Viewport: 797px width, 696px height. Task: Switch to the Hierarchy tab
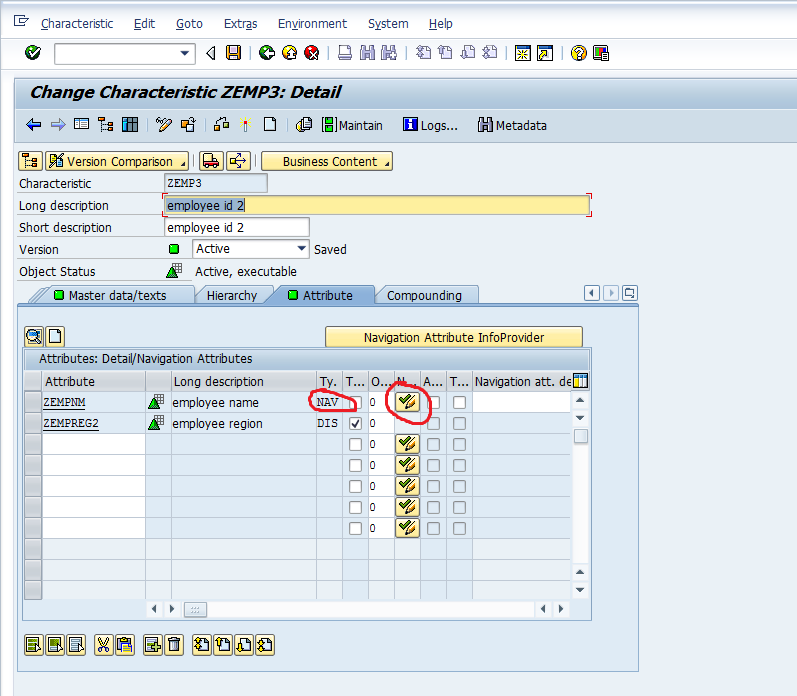pos(232,295)
